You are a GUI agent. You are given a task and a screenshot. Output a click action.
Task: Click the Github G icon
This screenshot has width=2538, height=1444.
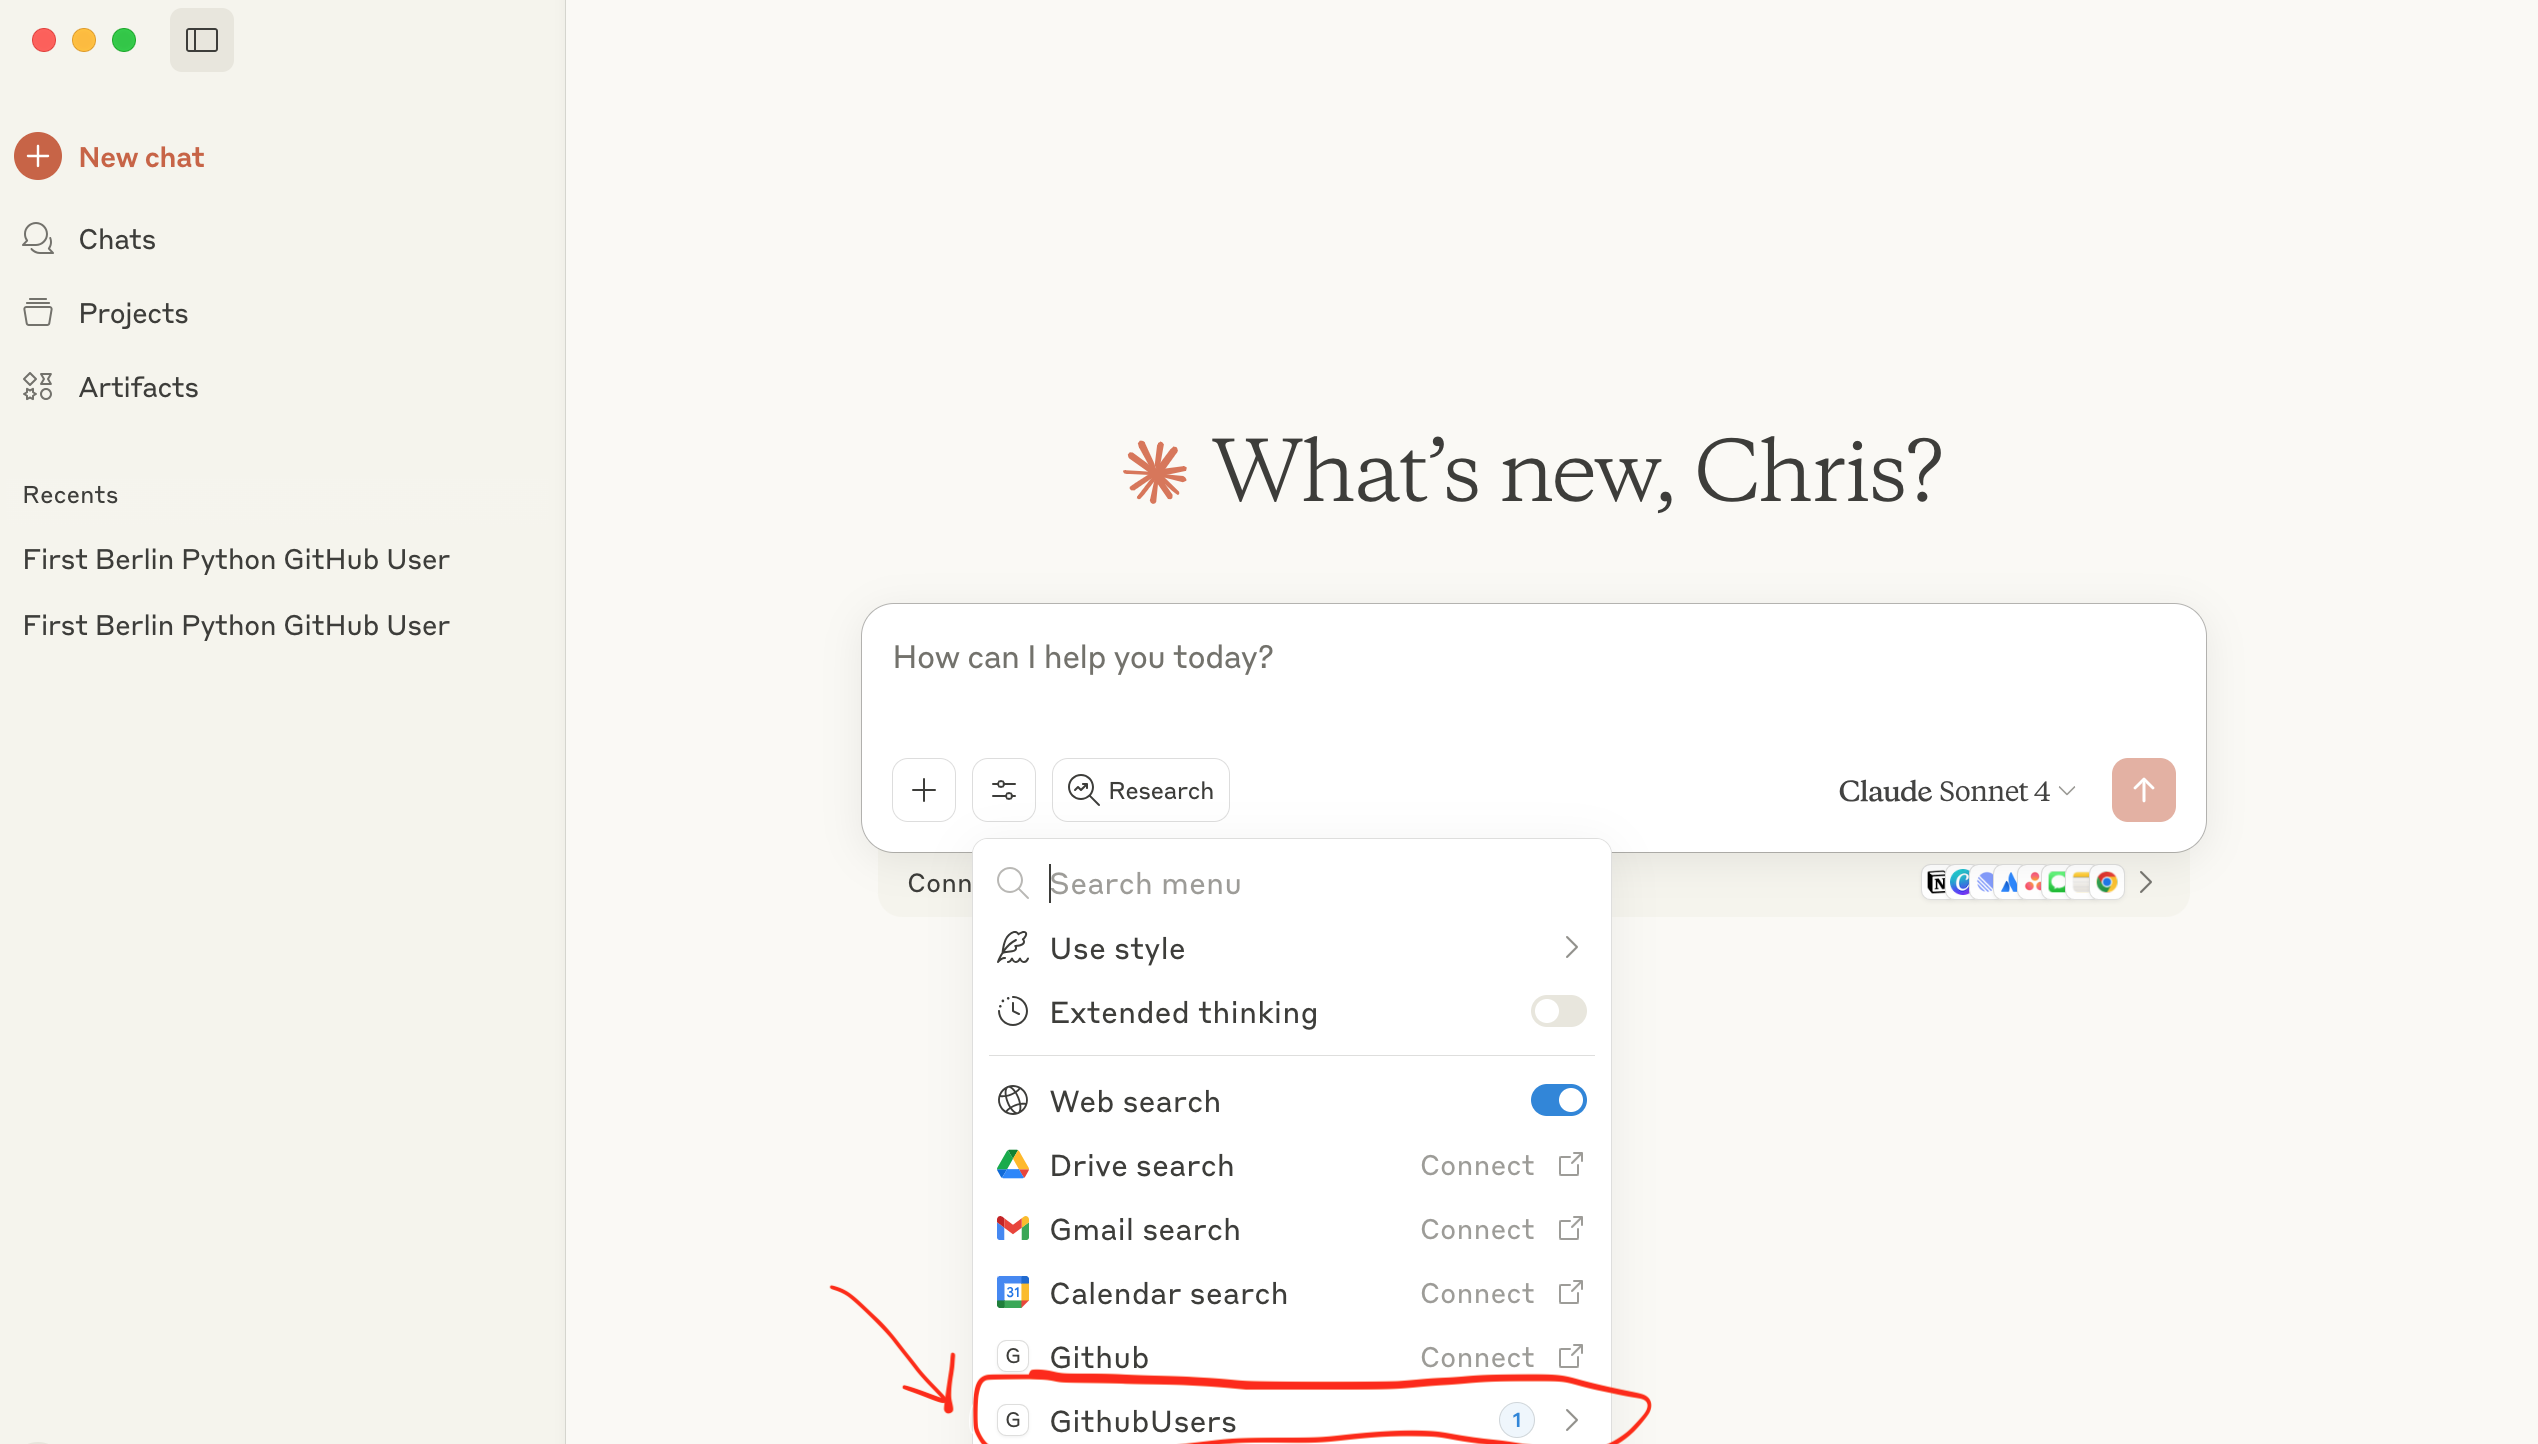tap(1013, 1356)
